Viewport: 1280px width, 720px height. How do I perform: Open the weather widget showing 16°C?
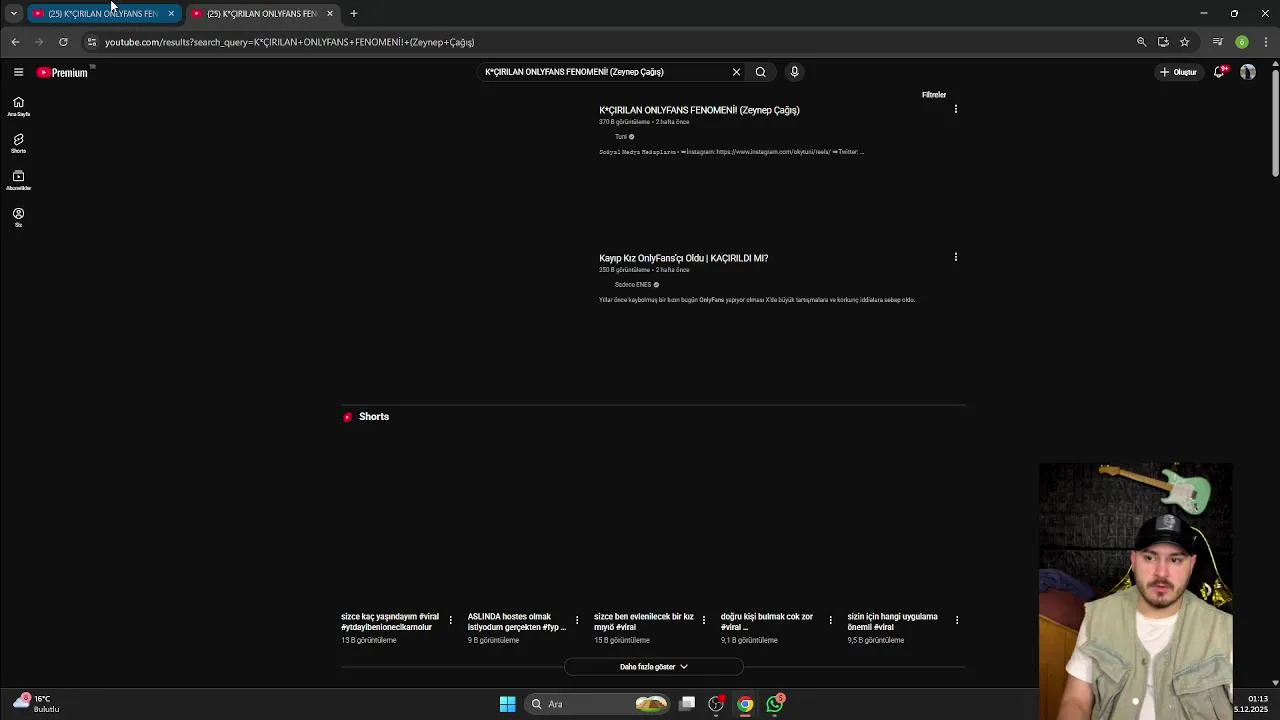coord(36,704)
